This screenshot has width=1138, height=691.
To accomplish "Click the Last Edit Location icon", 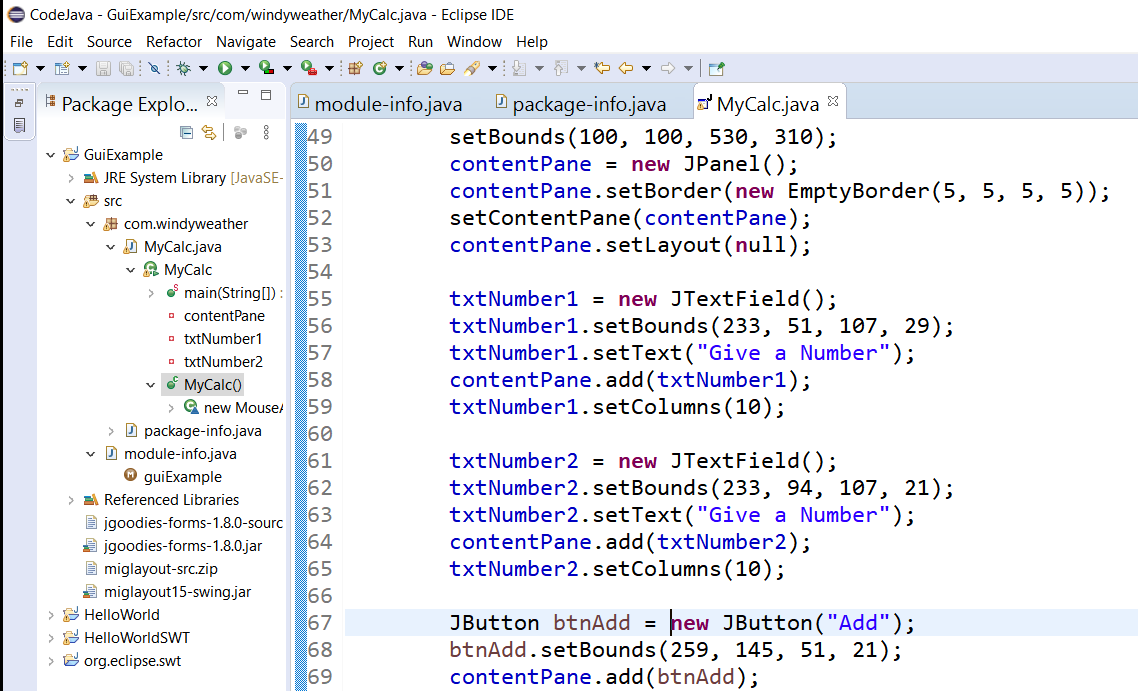I will point(601,68).
